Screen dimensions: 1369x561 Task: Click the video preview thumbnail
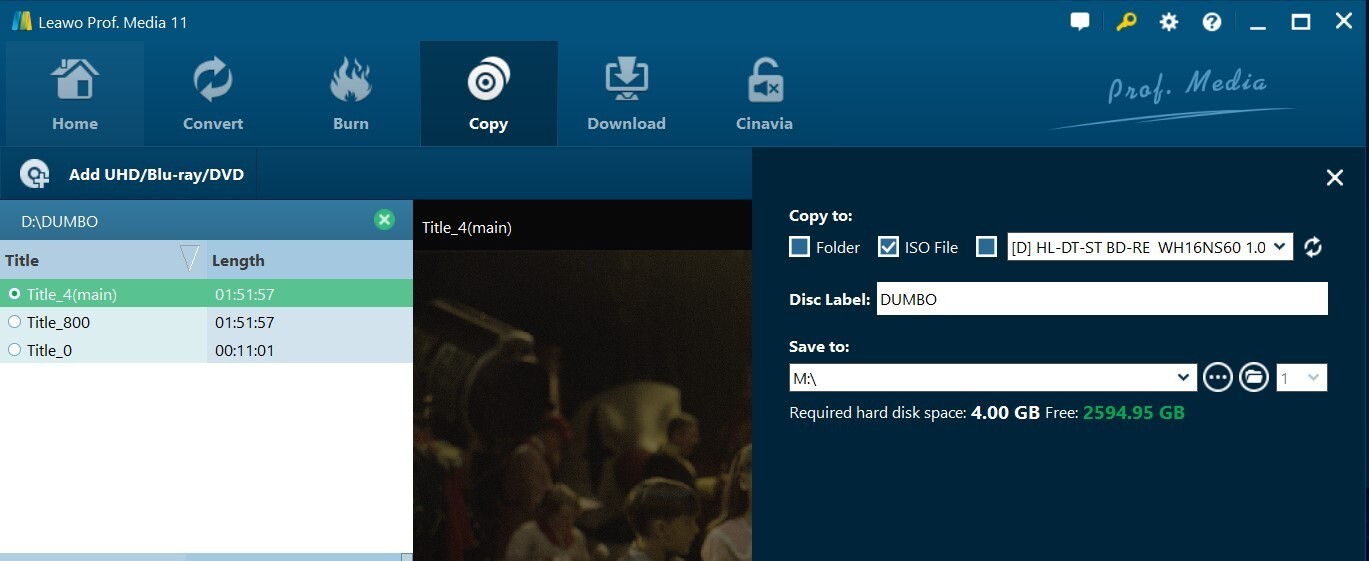coord(582,405)
